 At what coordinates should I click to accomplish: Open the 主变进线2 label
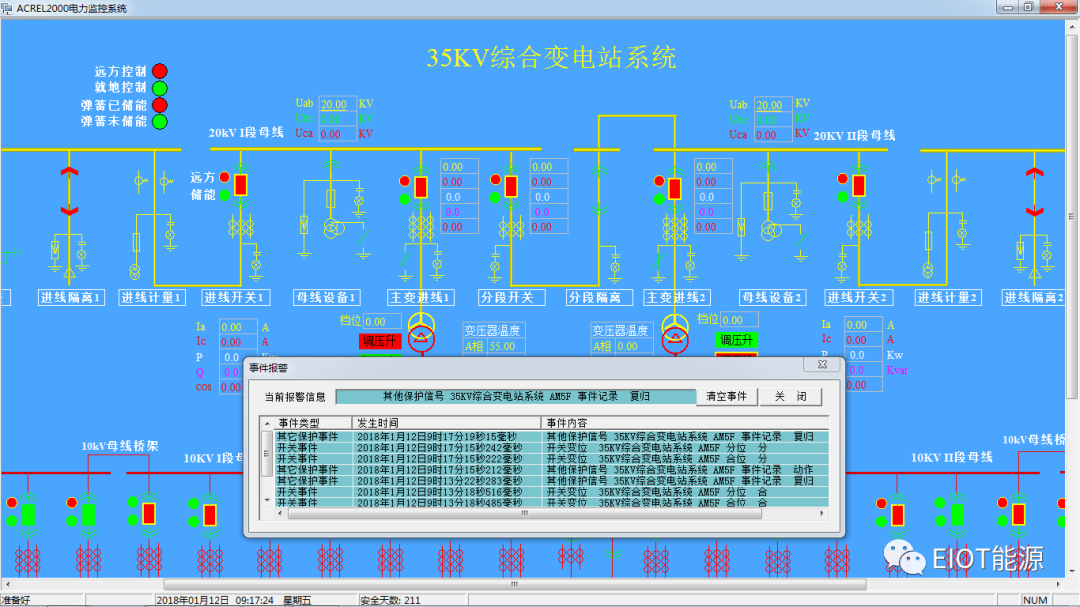[676, 298]
